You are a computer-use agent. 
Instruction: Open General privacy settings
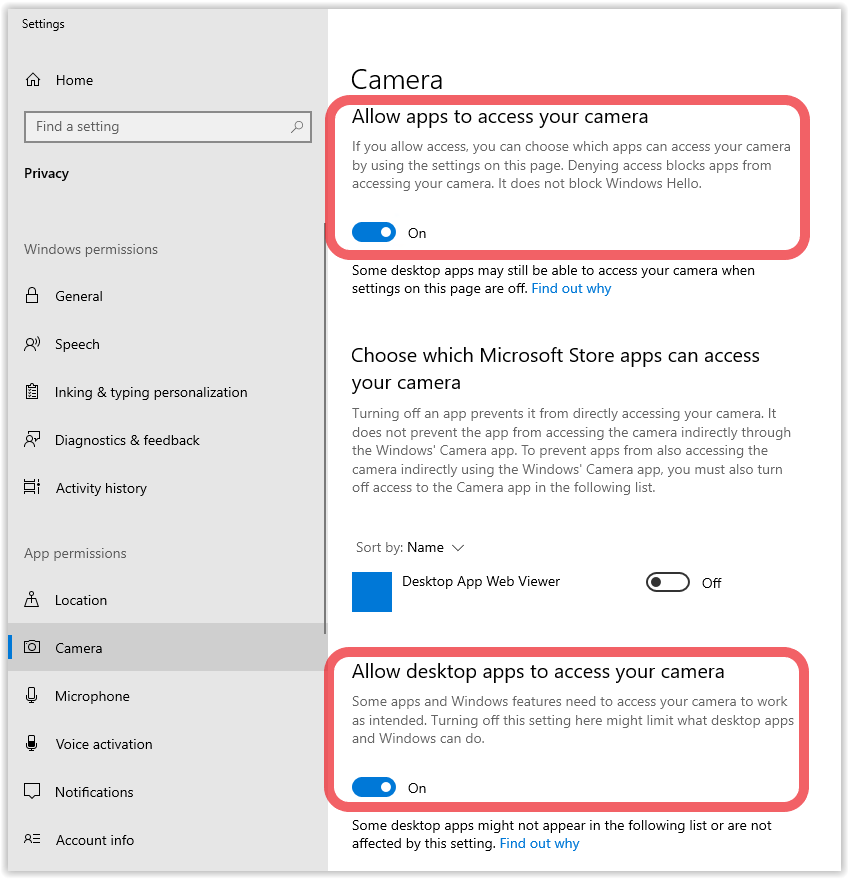[79, 296]
